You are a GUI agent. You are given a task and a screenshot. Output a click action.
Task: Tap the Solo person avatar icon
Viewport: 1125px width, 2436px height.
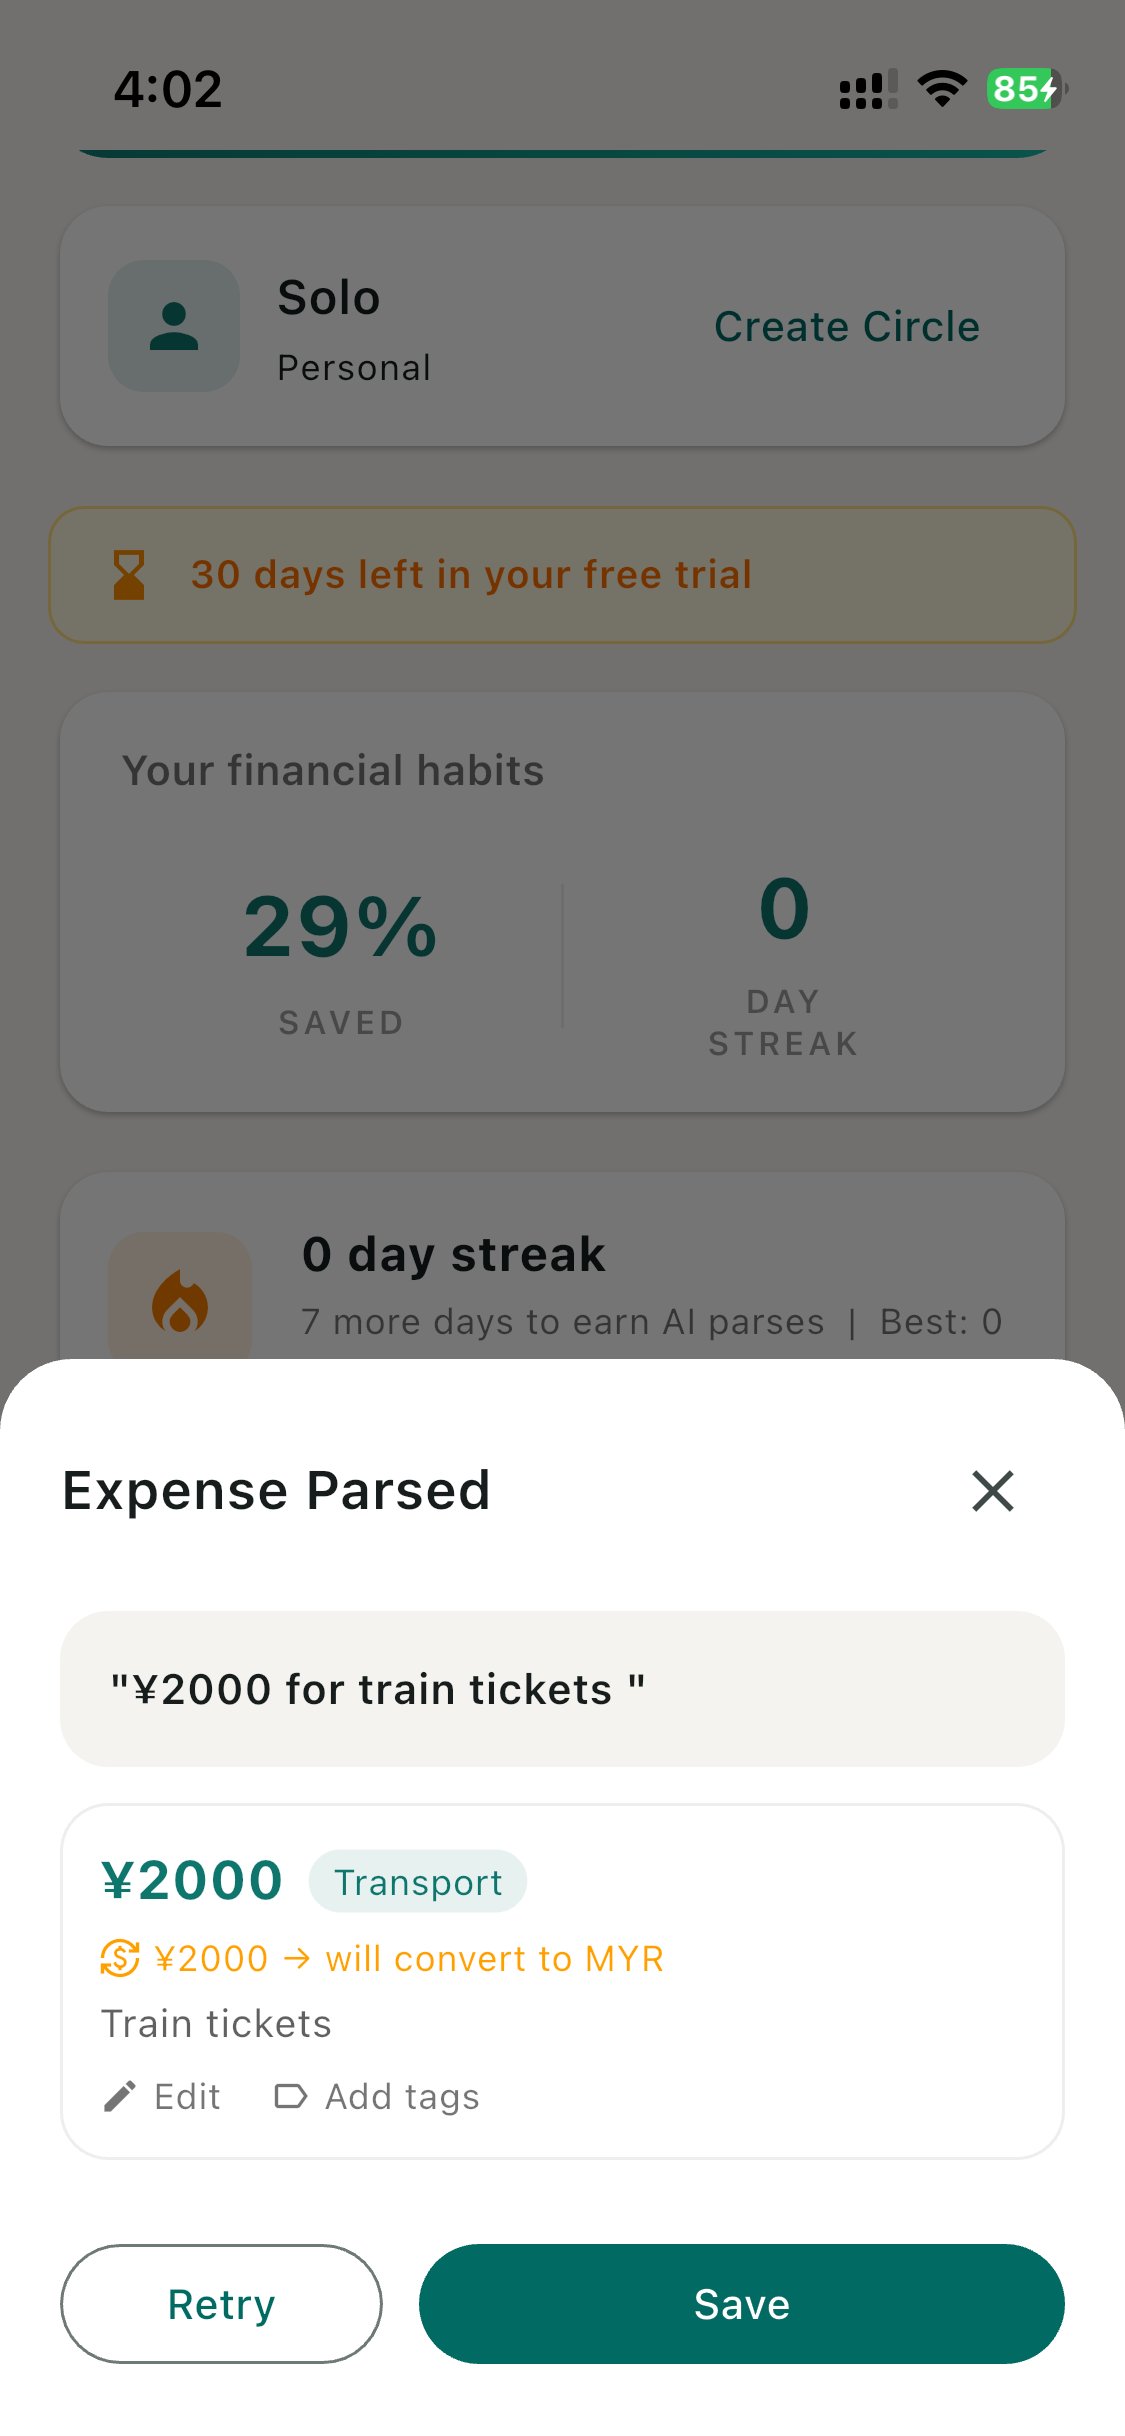pyautogui.click(x=174, y=326)
